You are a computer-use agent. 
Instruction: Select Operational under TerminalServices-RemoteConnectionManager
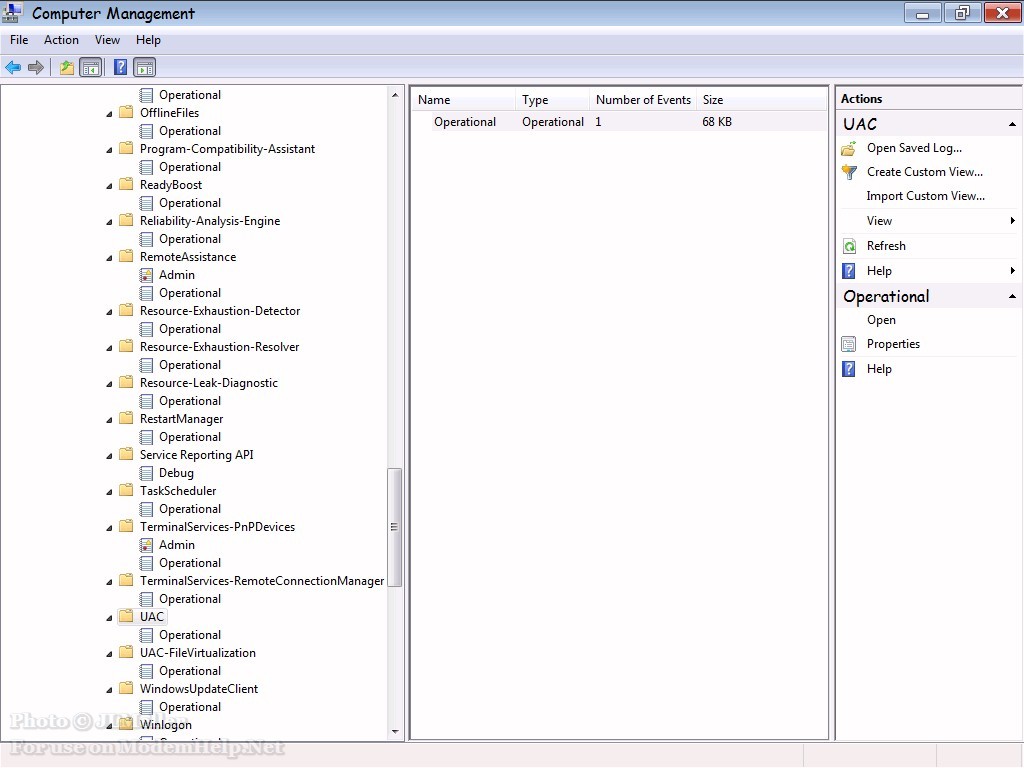point(190,599)
